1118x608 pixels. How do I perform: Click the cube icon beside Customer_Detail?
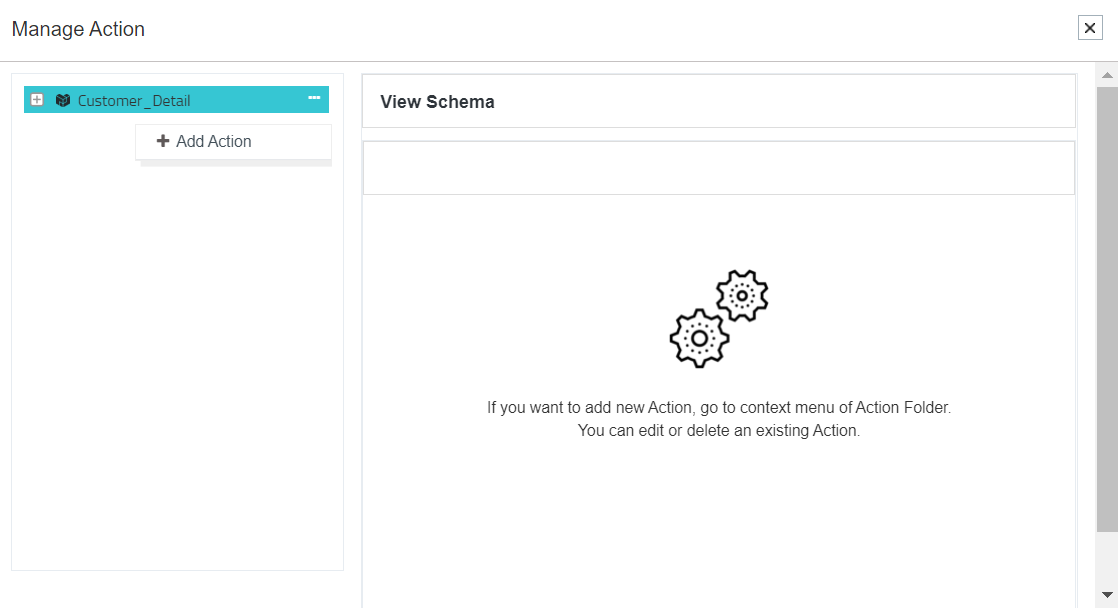pos(63,100)
